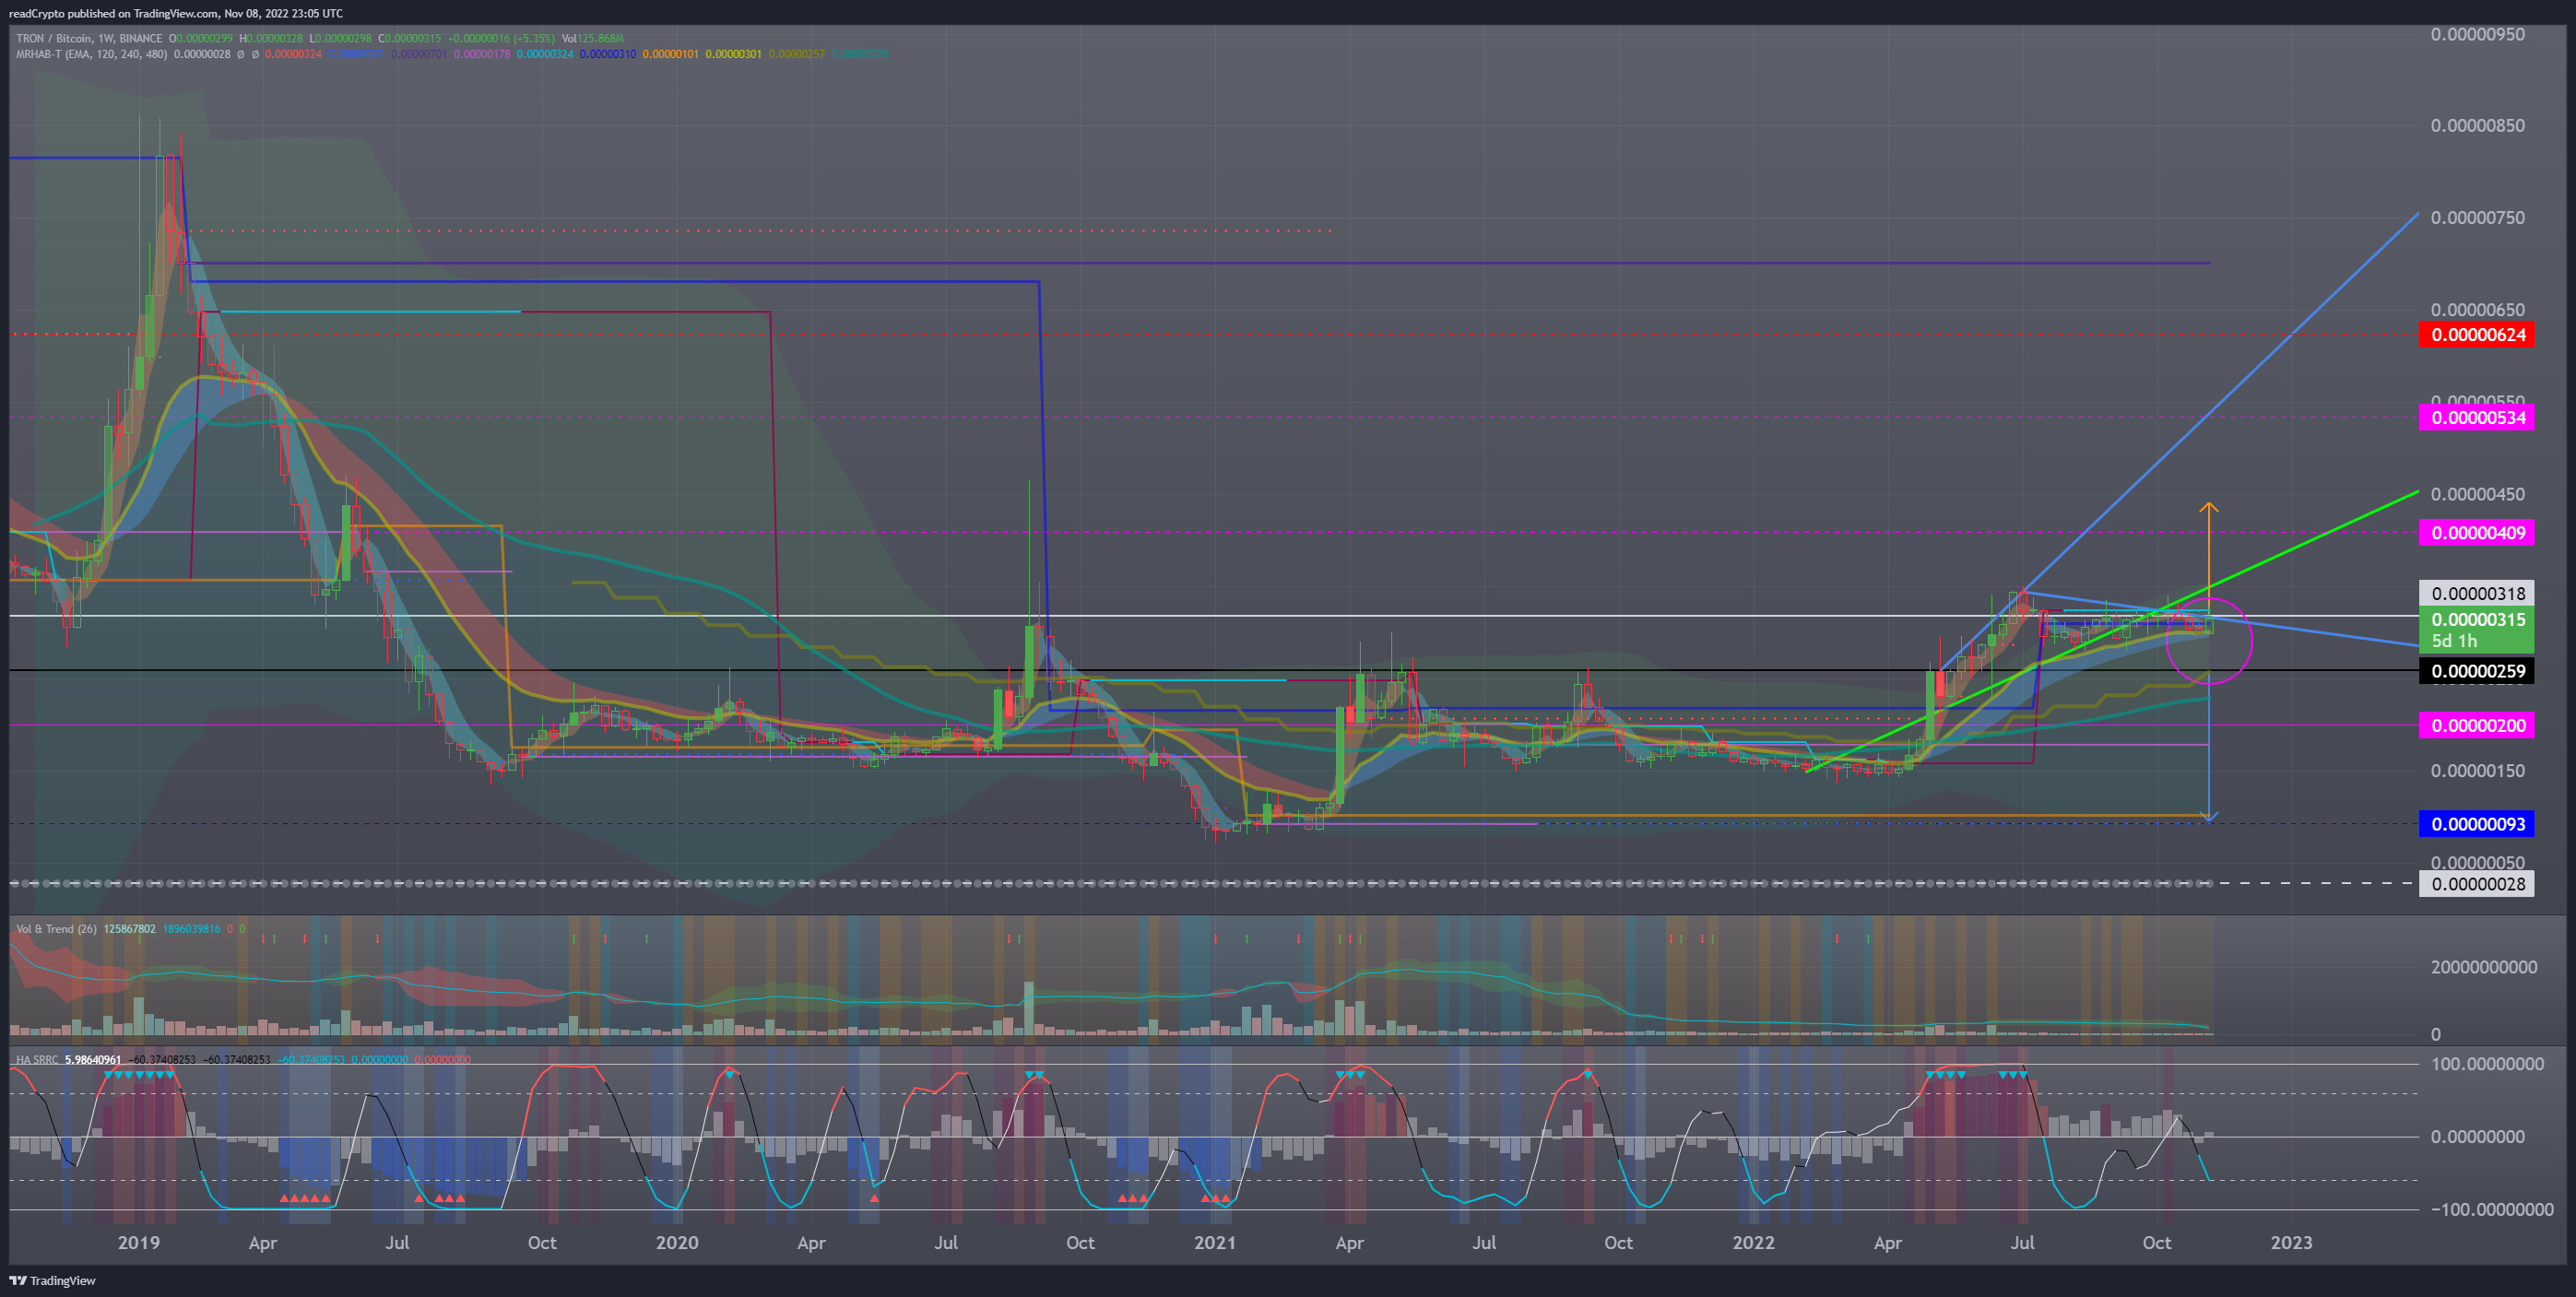Click the 2021 time axis label
Viewport: 2576px width, 1297px height.
[x=1214, y=1243]
